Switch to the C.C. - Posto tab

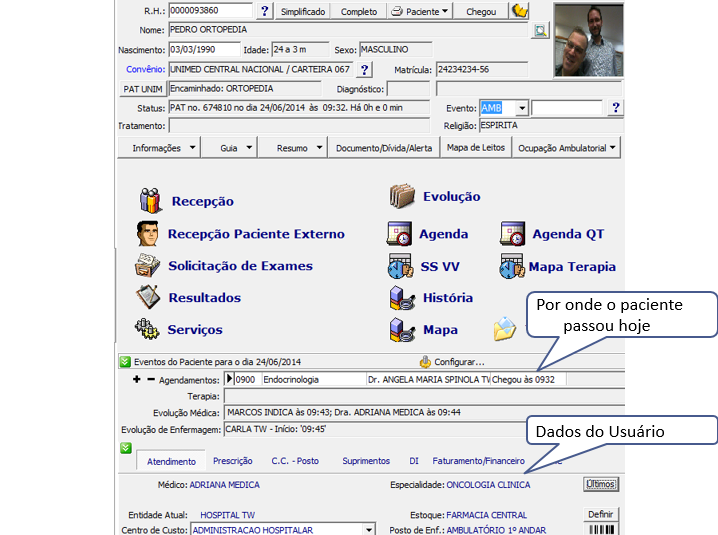pyautogui.click(x=295, y=461)
